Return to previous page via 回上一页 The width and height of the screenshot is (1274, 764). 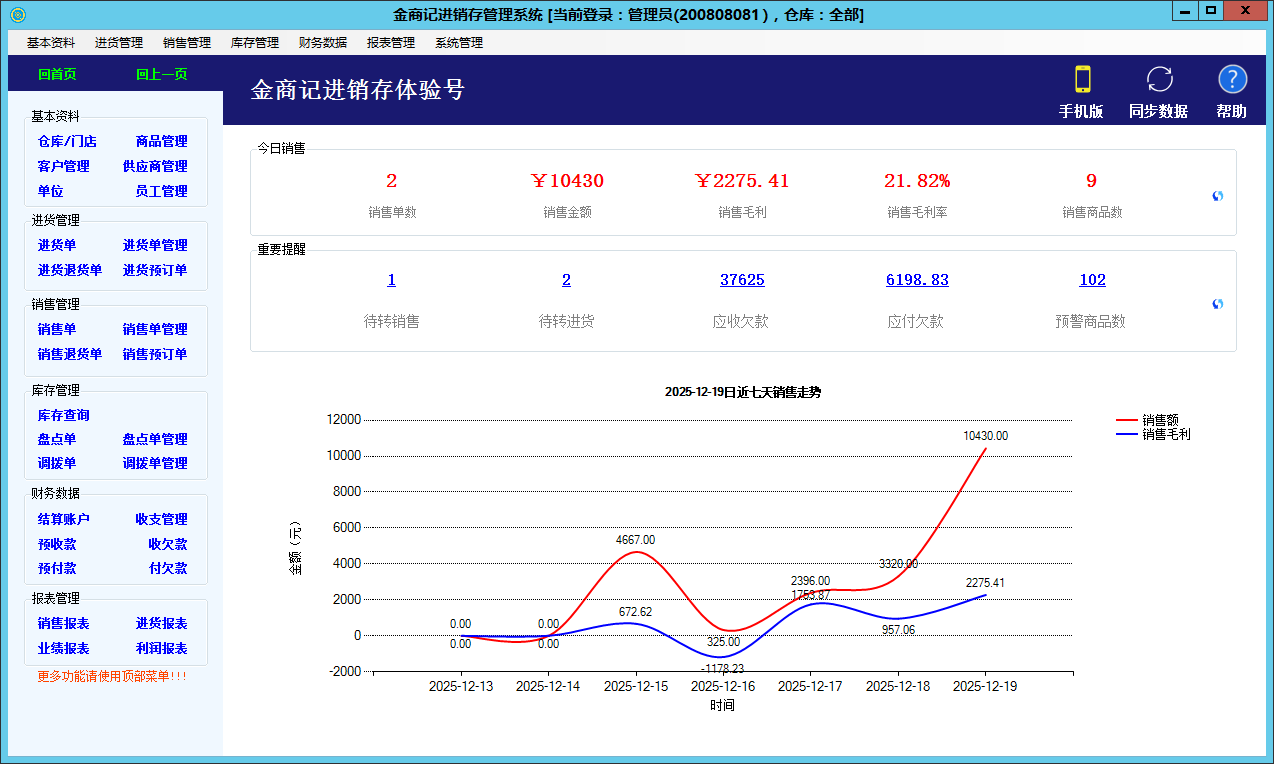pos(162,74)
